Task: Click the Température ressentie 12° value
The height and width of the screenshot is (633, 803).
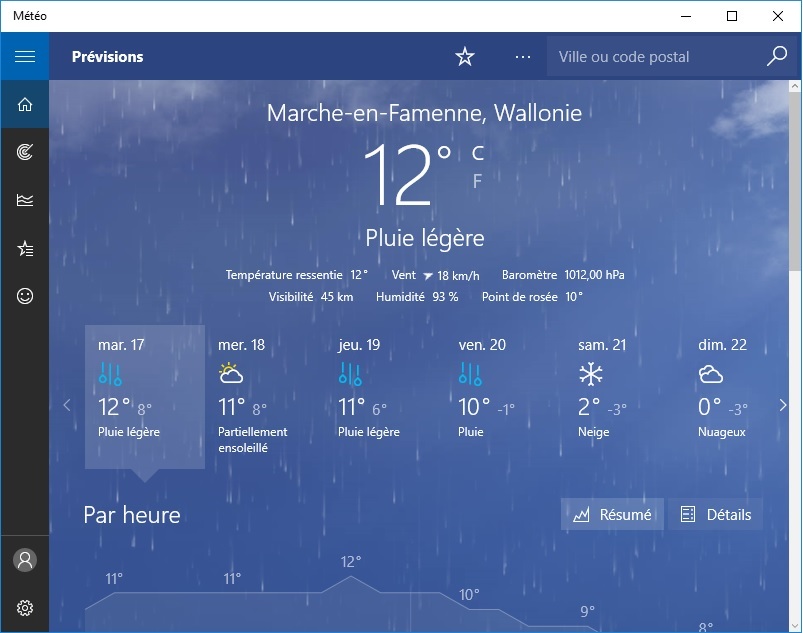Action: 297,275
